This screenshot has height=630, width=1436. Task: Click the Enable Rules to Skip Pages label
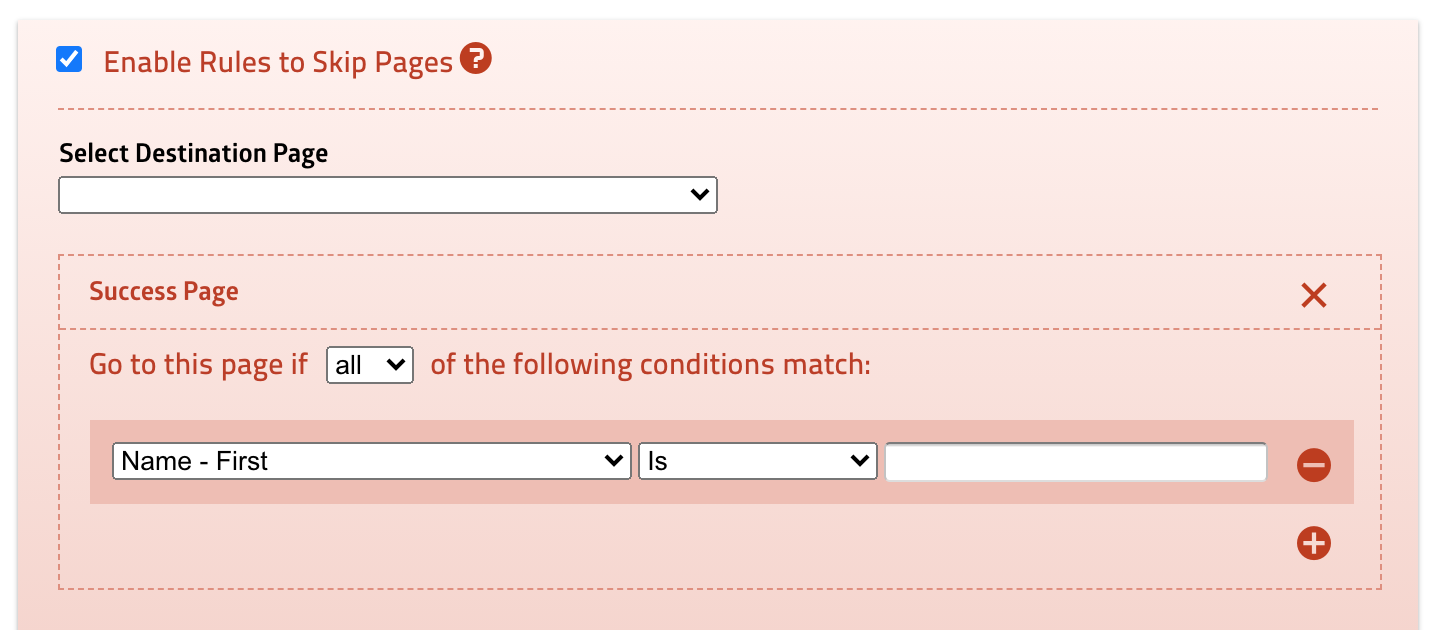(x=278, y=62)
